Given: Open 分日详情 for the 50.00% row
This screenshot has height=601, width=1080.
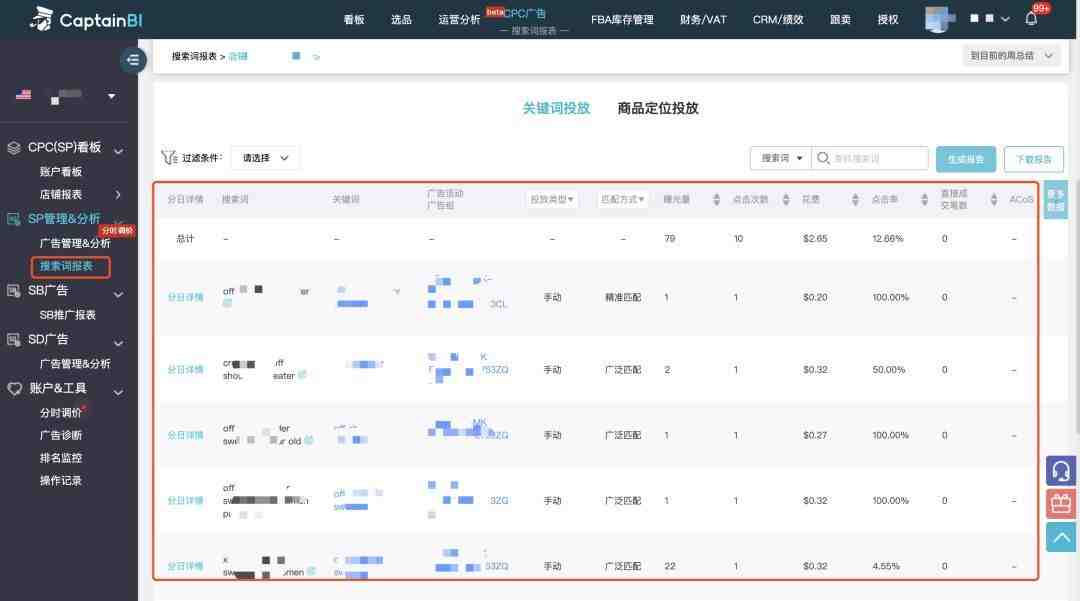Looking at the screenshot, I should [x=185, y=370].
